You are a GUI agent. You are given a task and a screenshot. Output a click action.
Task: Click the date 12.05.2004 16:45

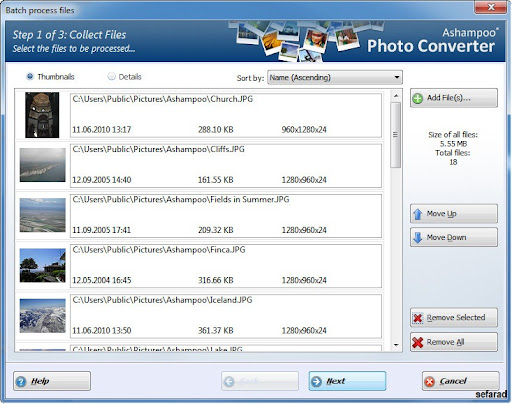pyautogui.click(x=102, y=280)
